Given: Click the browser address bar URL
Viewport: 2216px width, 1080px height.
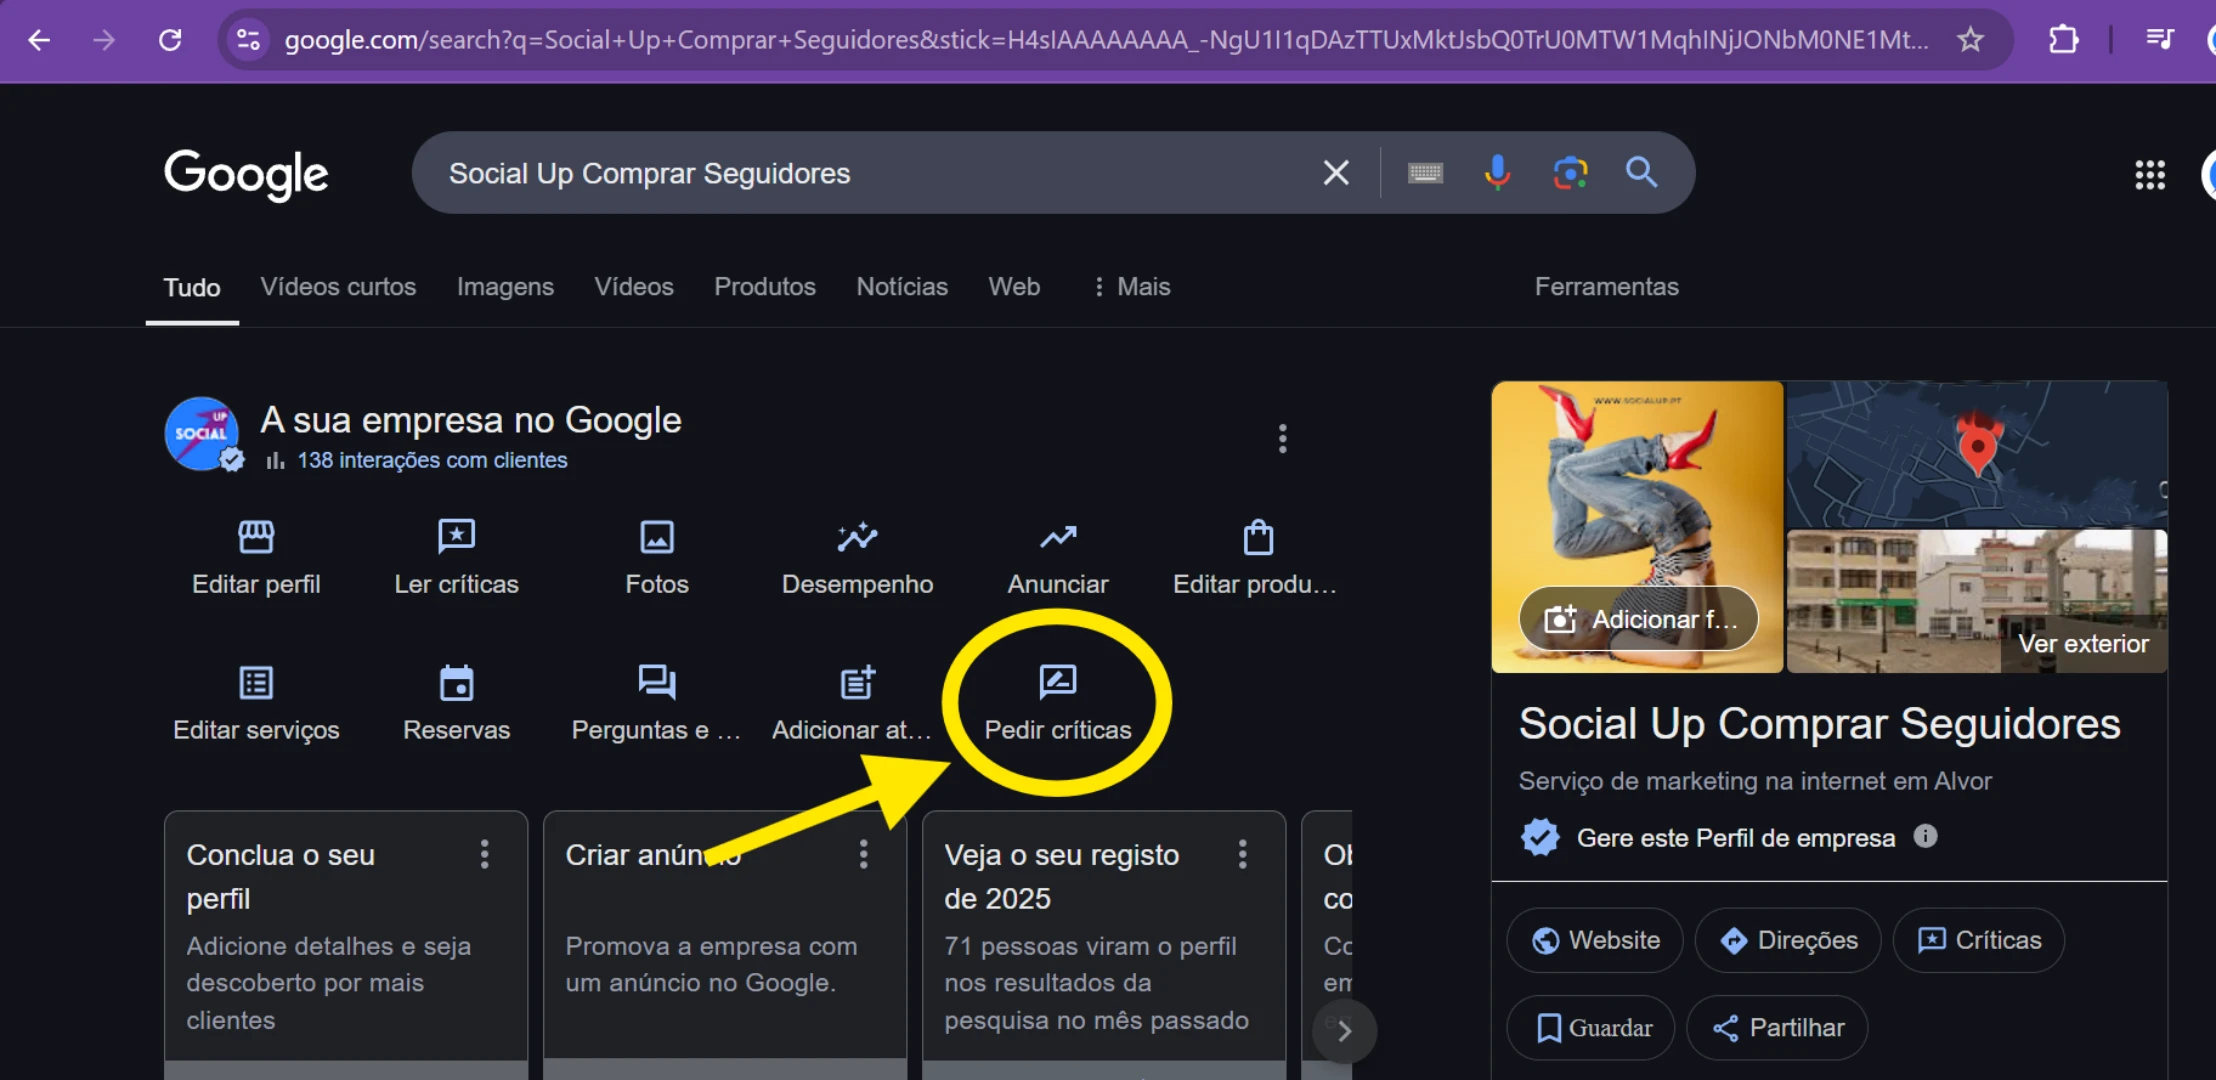Looking at the screenshot, I should click(1106, 40).
